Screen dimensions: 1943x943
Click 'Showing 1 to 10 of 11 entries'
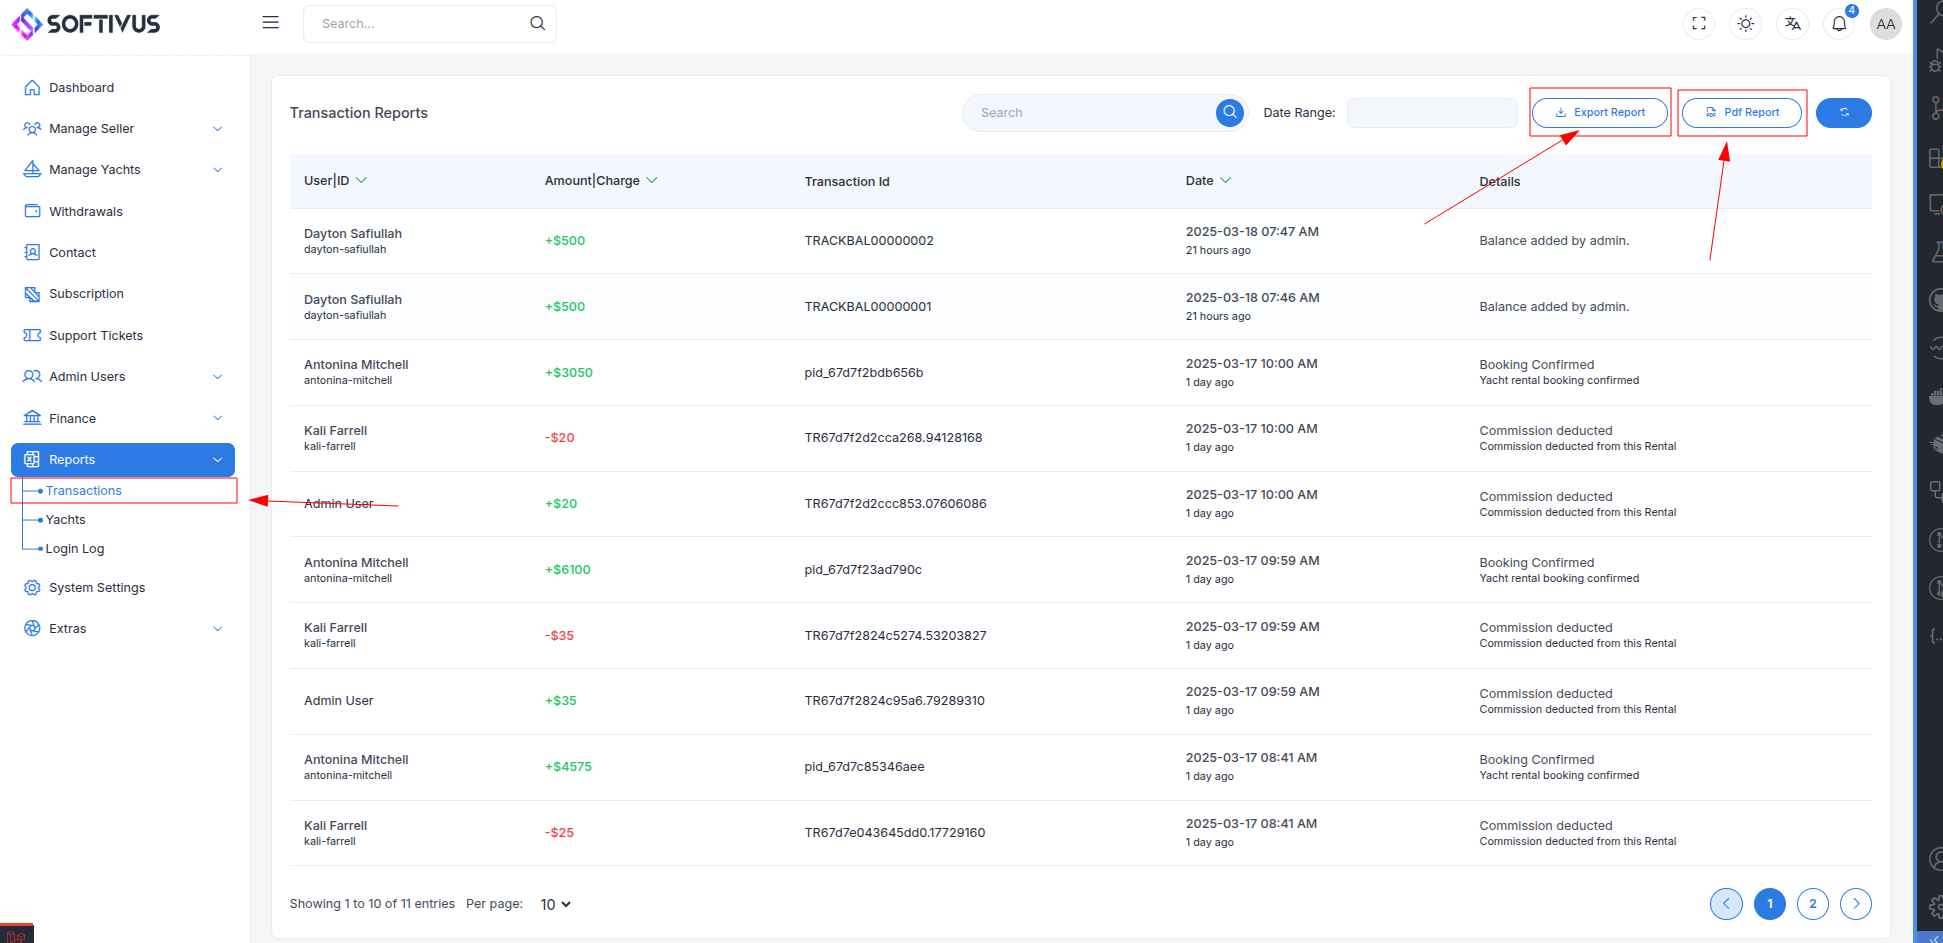click(x=372, y=903)
